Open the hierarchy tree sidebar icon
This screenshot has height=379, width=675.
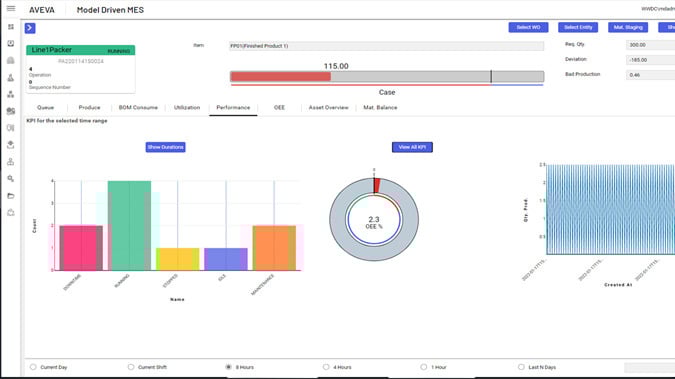pyautogui.click(x=11, y=94)
